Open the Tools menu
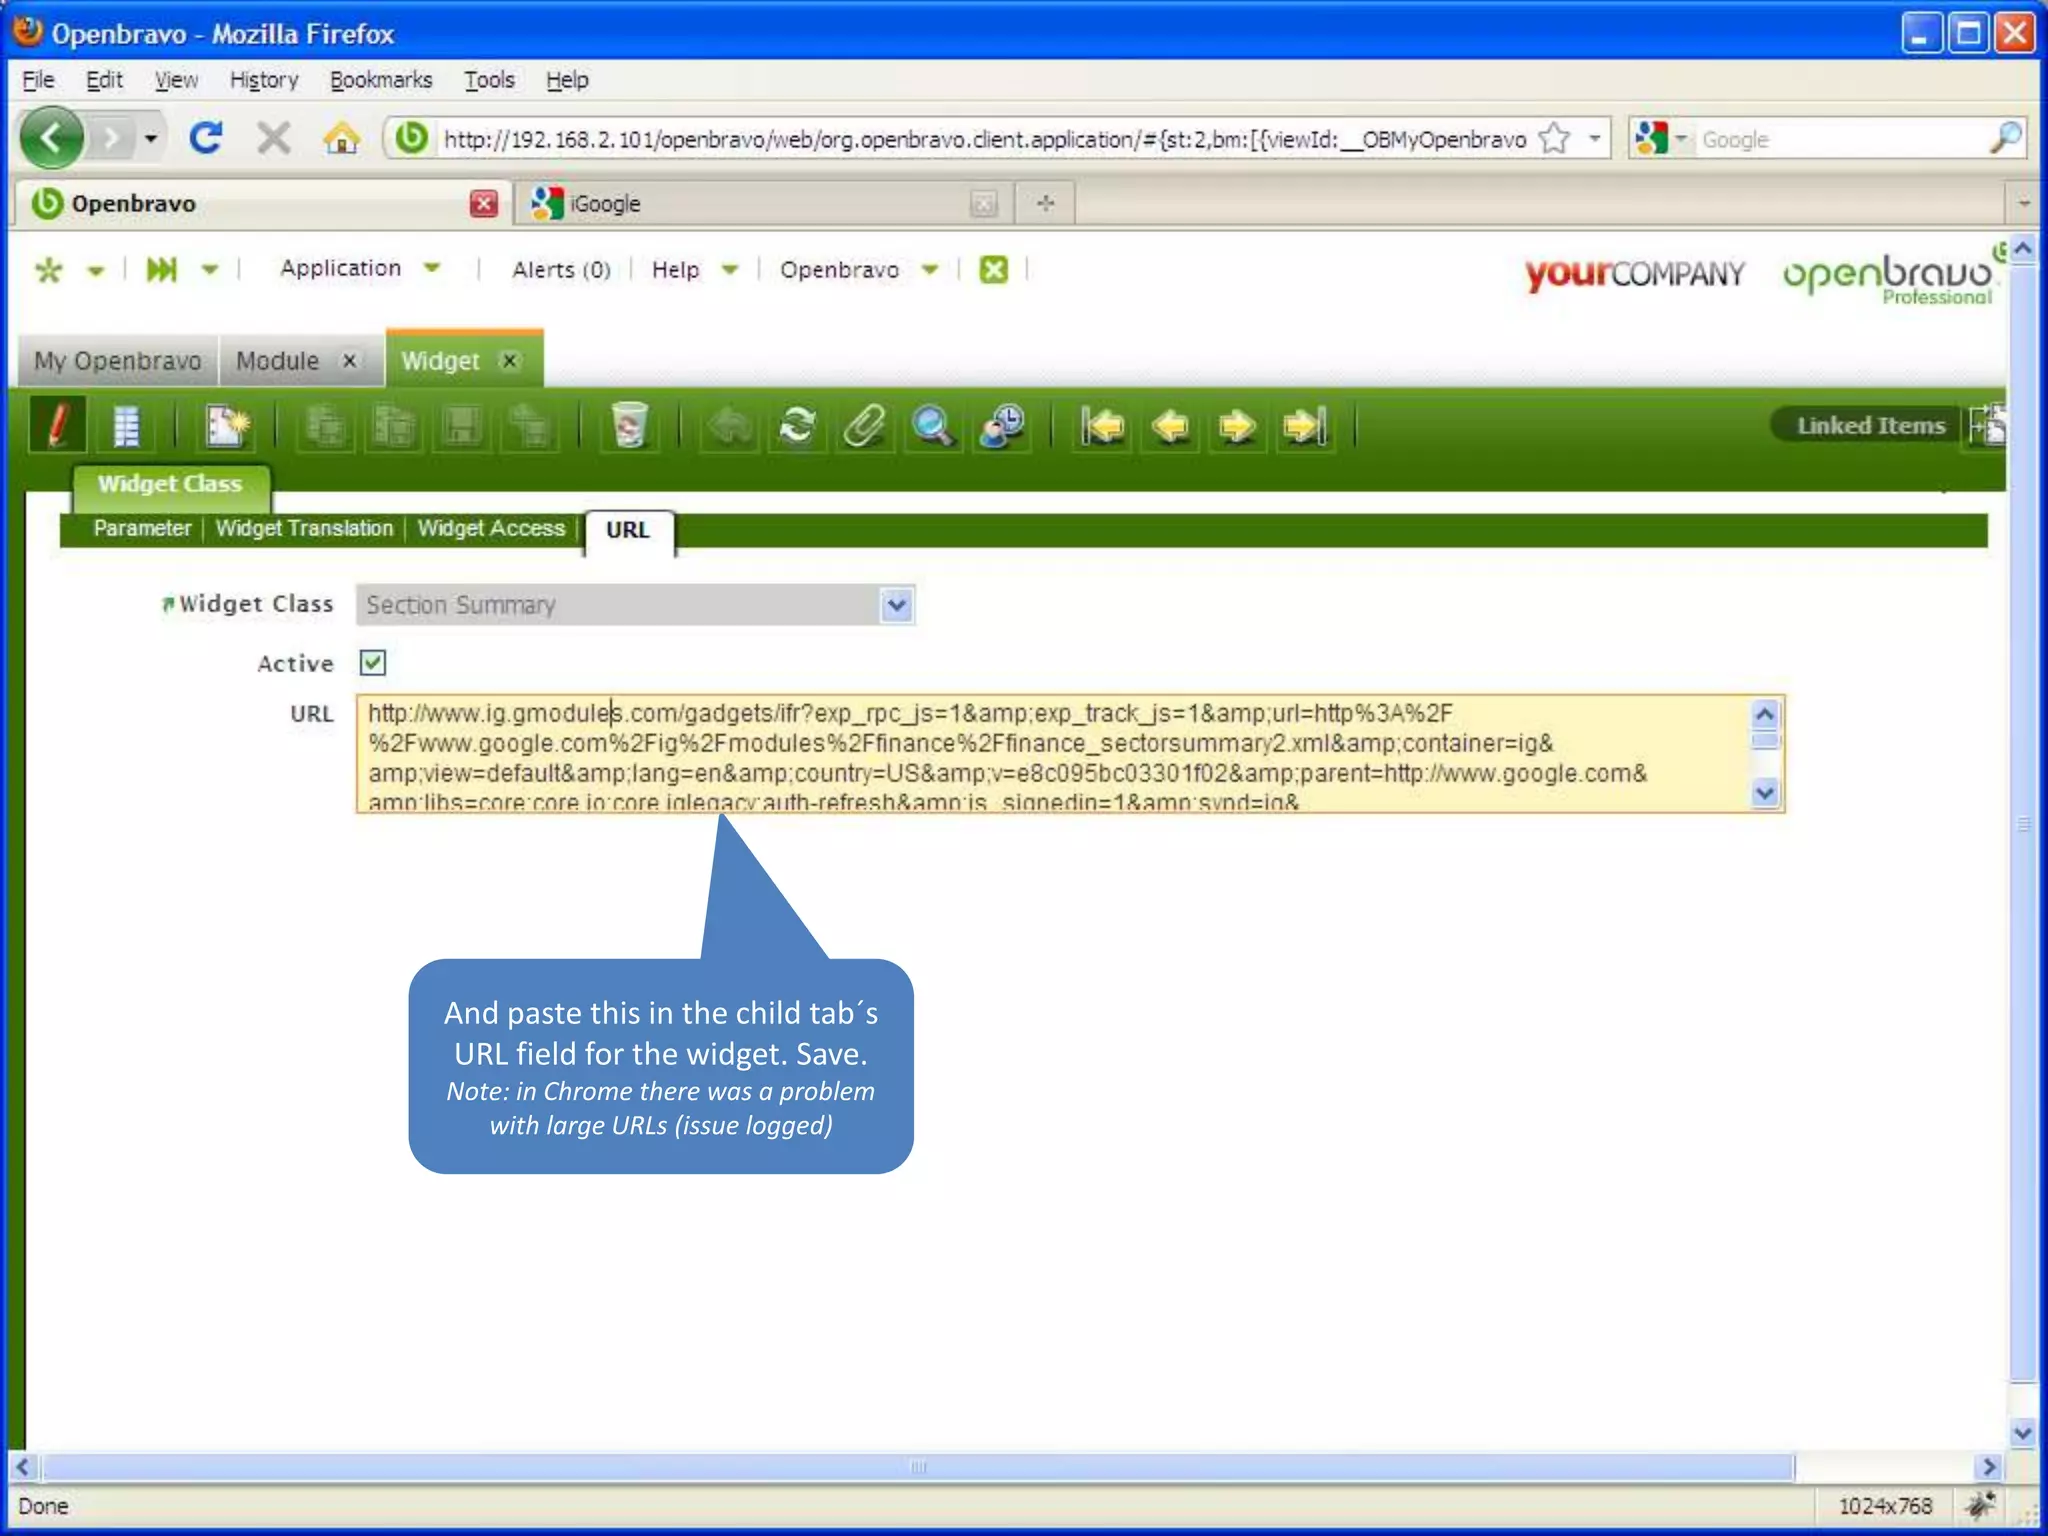The width and height of the screenshot is (2048, 1536). pos(489,80)
